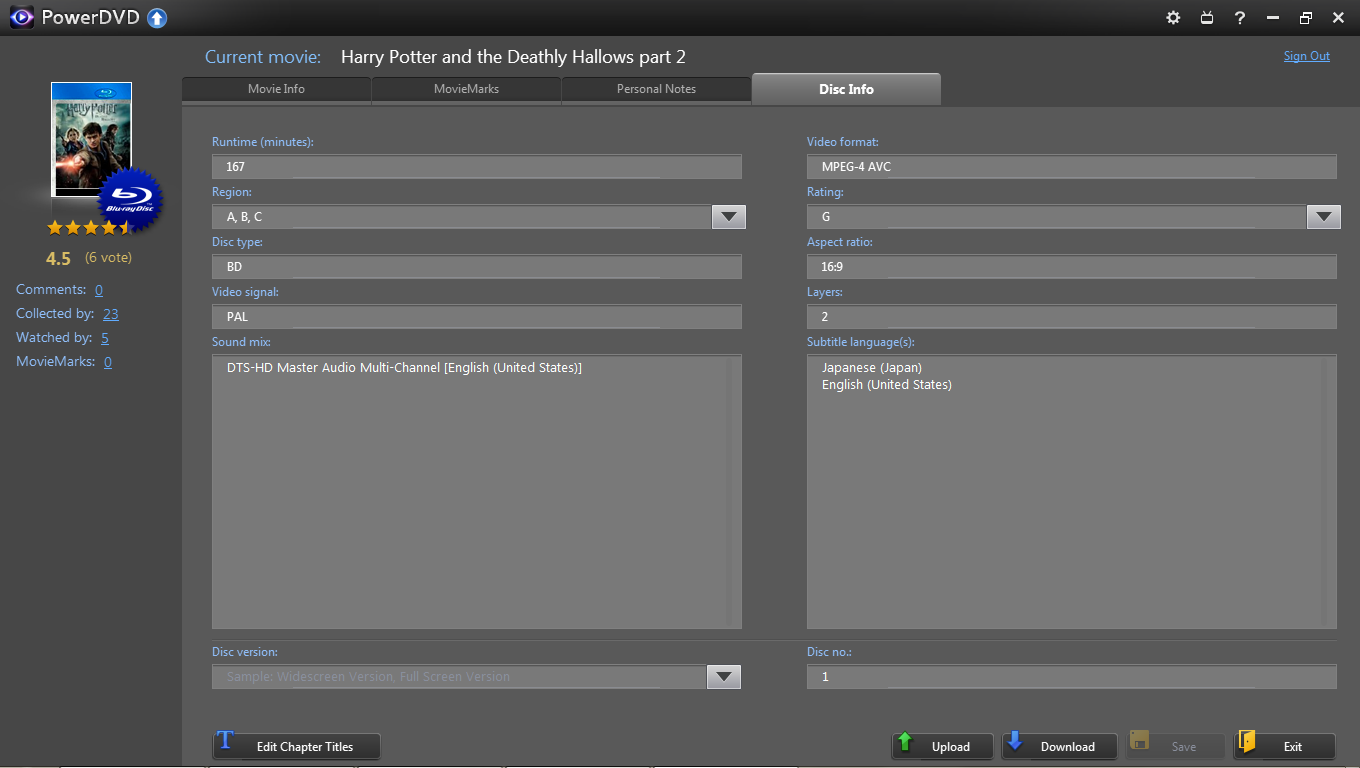Click the PowerDVD logo icon
1360x768 pixels.
(x=20, y=18)
